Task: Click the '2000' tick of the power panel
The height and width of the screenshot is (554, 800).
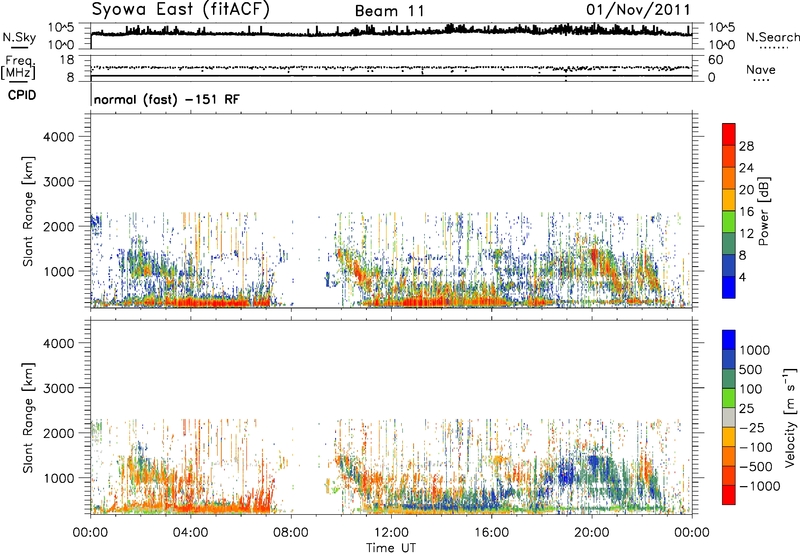Action: 58,226
